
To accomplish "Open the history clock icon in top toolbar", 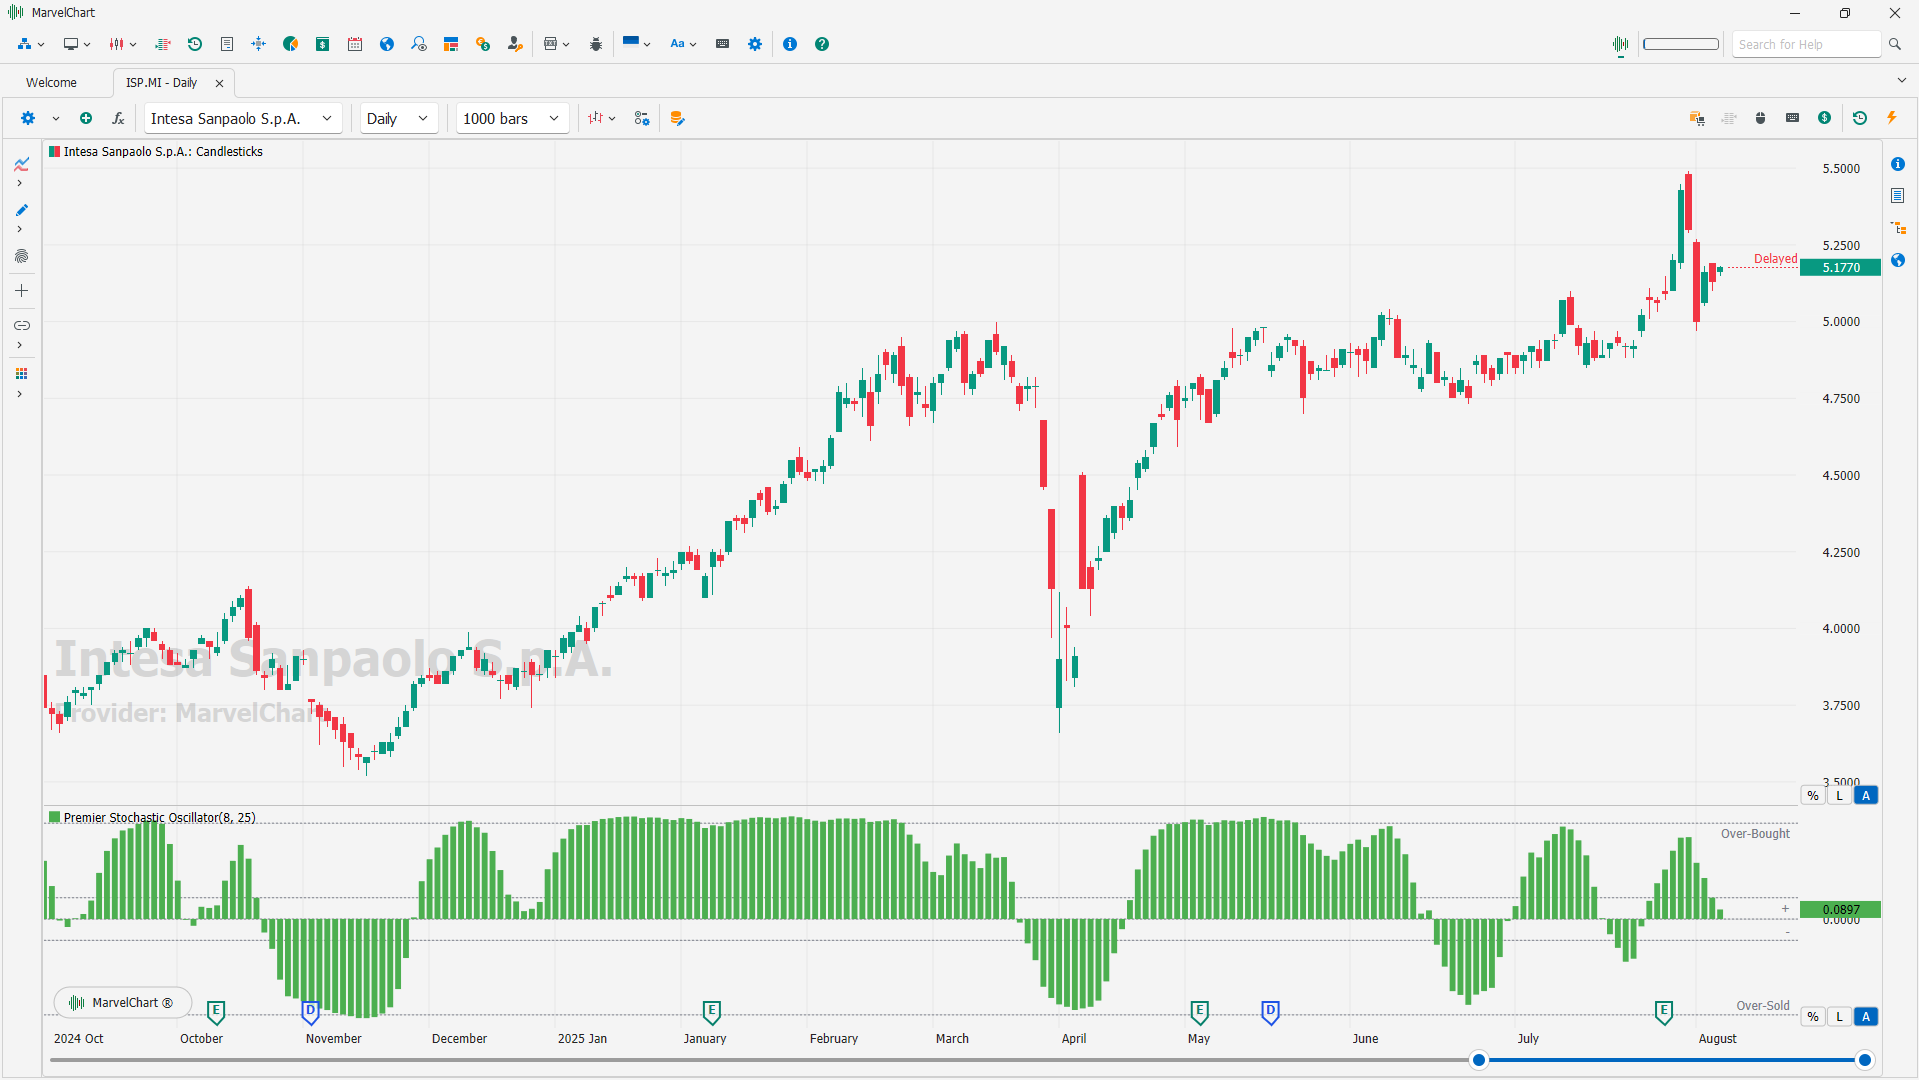I will pos(195,44).
